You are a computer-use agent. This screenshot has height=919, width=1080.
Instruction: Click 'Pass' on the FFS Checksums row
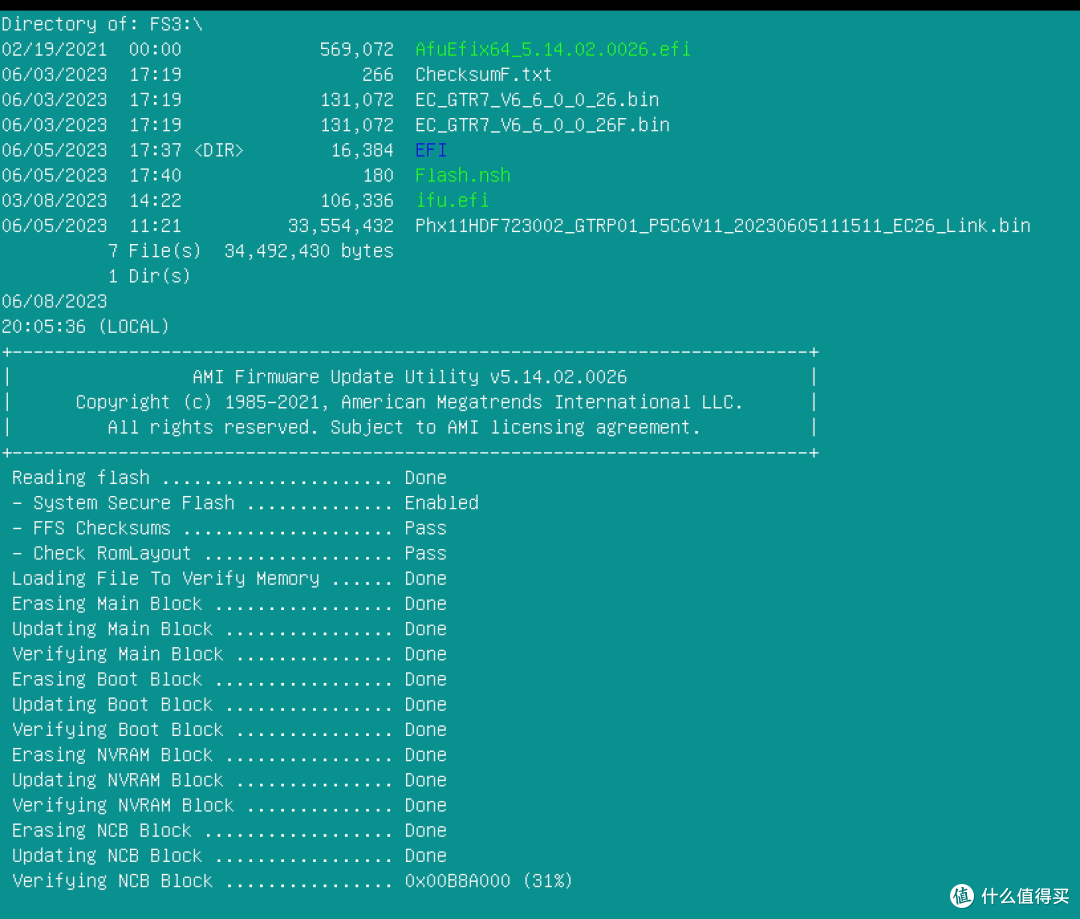pos(426,528)
